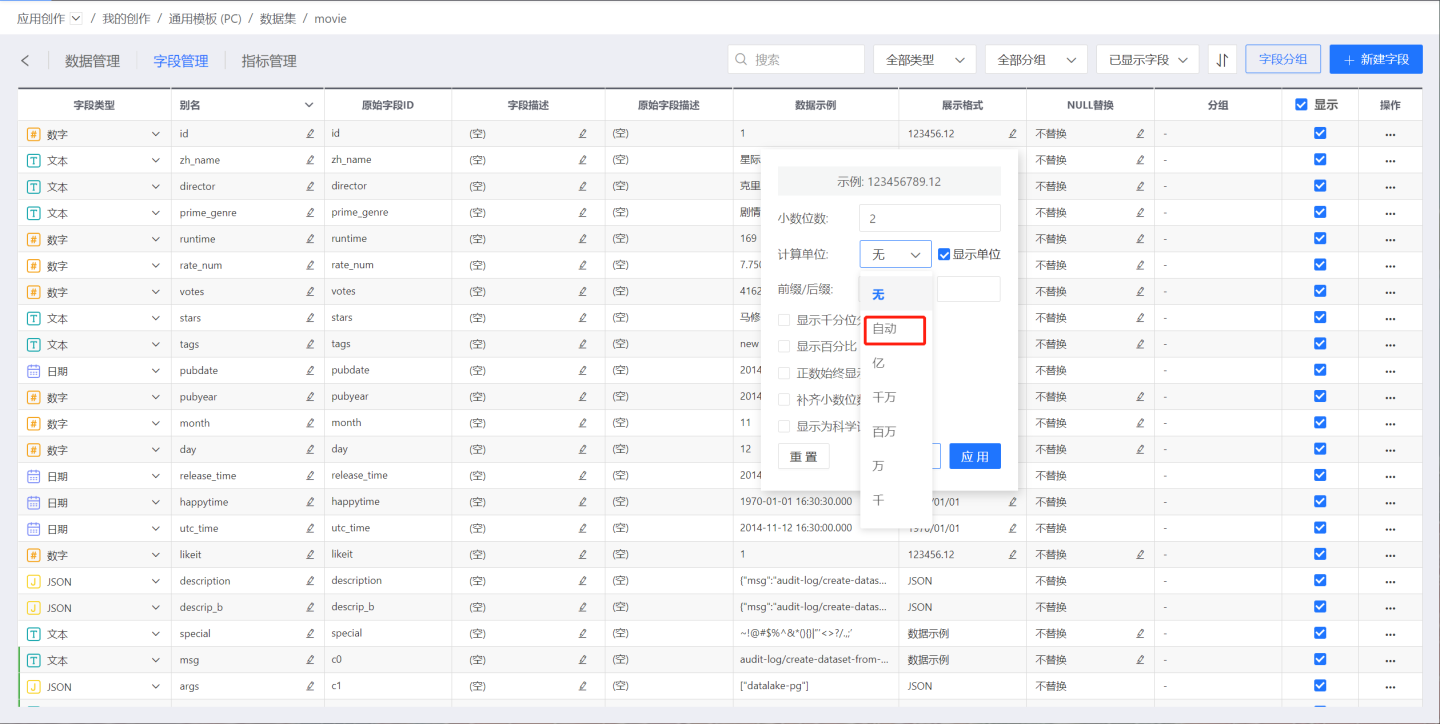Switch to the 指标管理 tab
Image resolution: width=1440 pixels, height=724 pixels.
269,61
